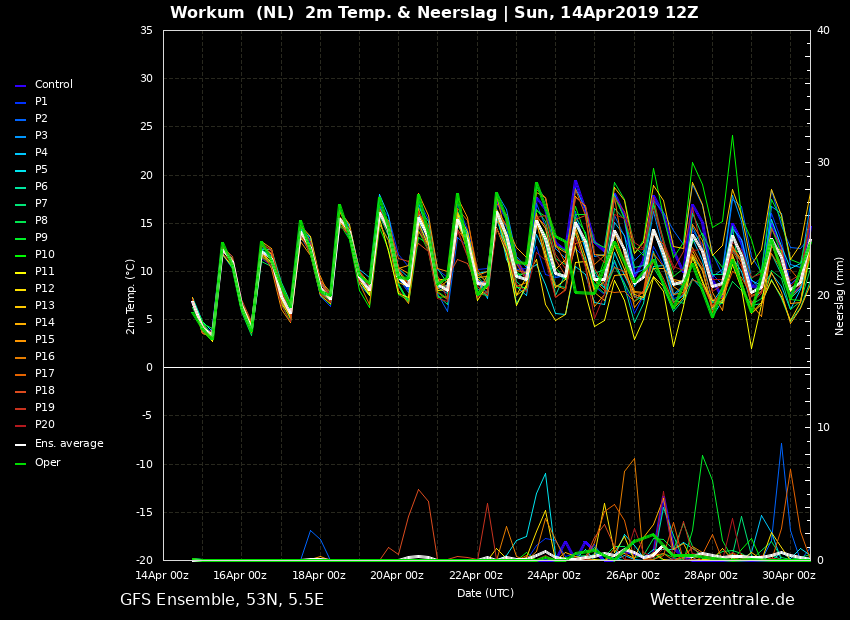850x620 pixels.
Task: Click the 18Apr 00z date tick
Action: tap(319, 575)
